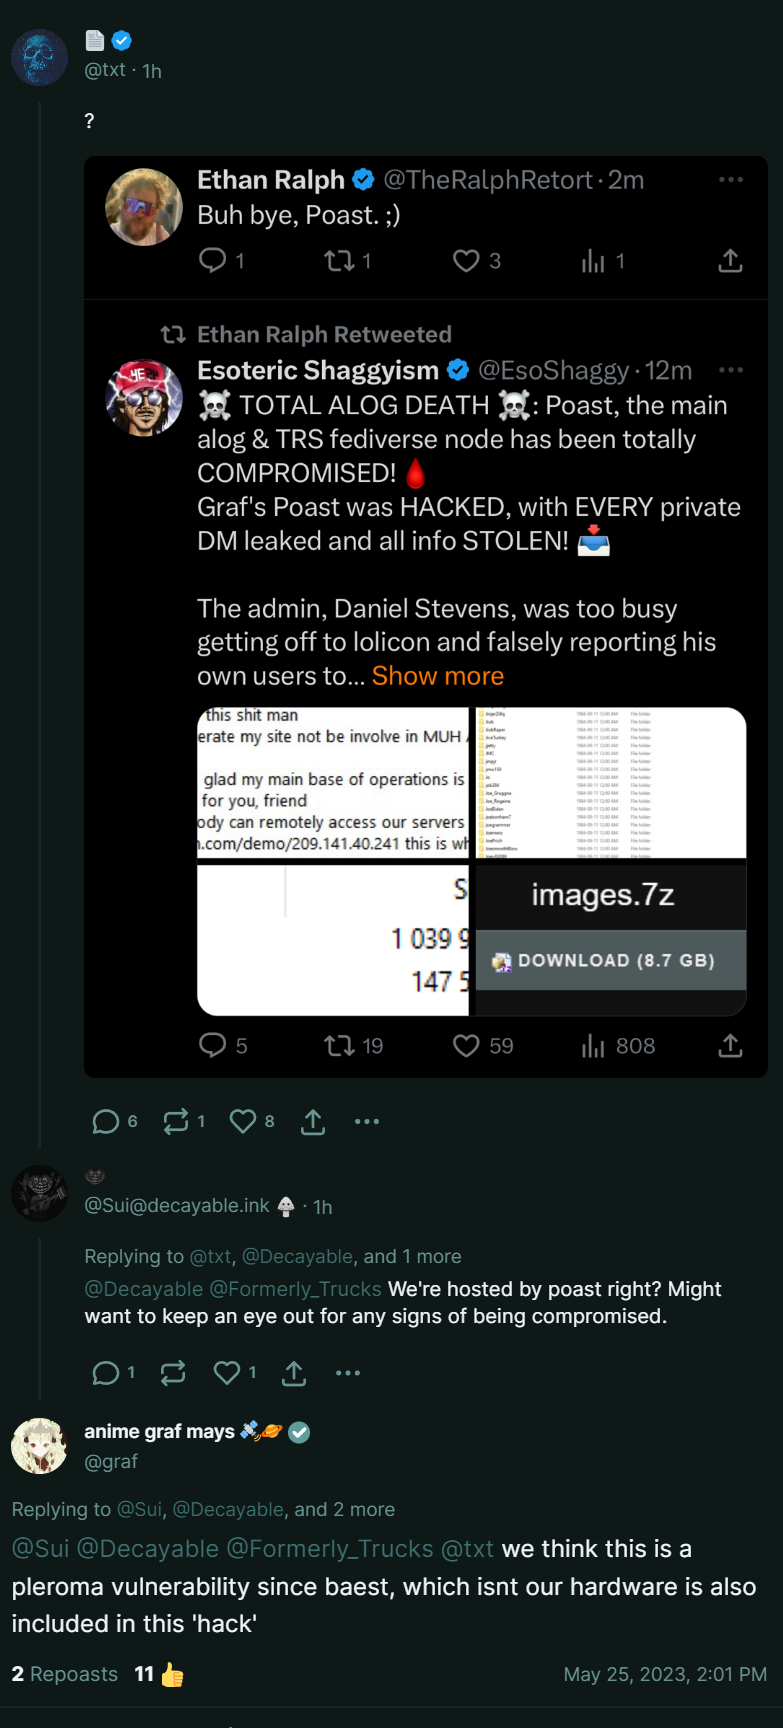Open the @txt profile avatar
The height and width of the screenshot is (1728, 783).
pyautogui.click(x=39, y=57)
